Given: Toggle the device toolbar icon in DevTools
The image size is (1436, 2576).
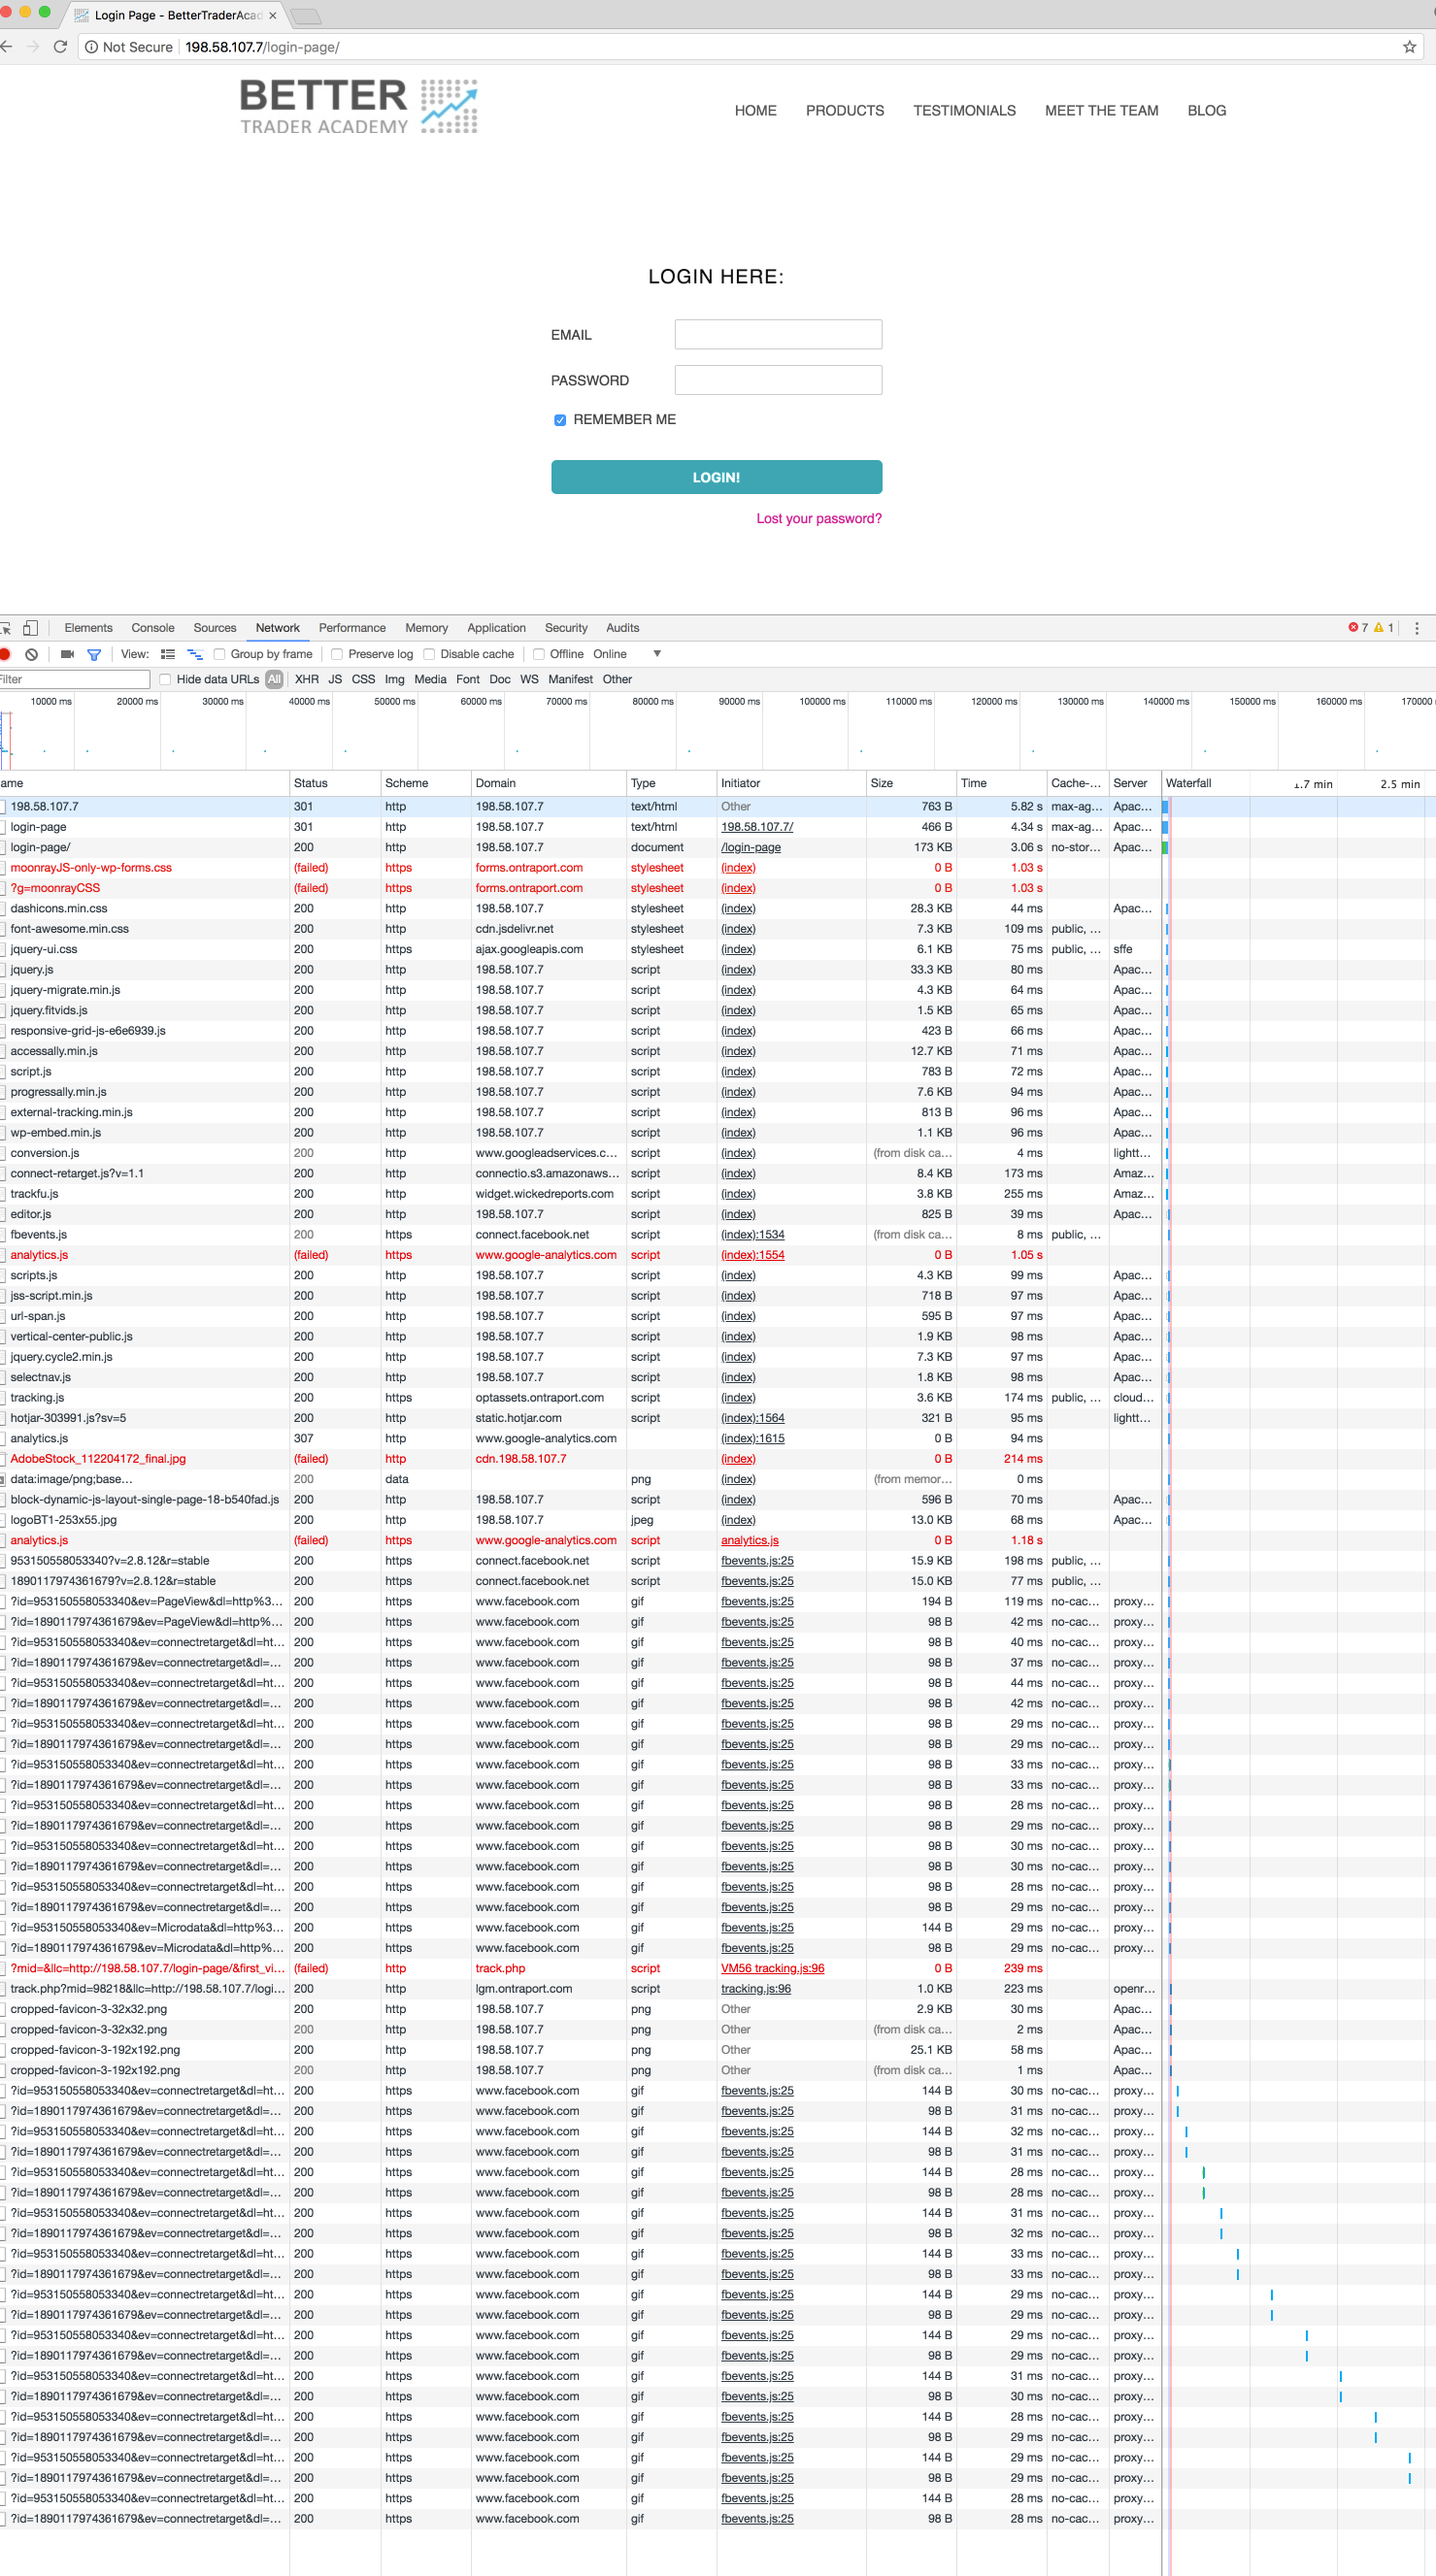Looking at the screenshot, I should pos(30,628).
